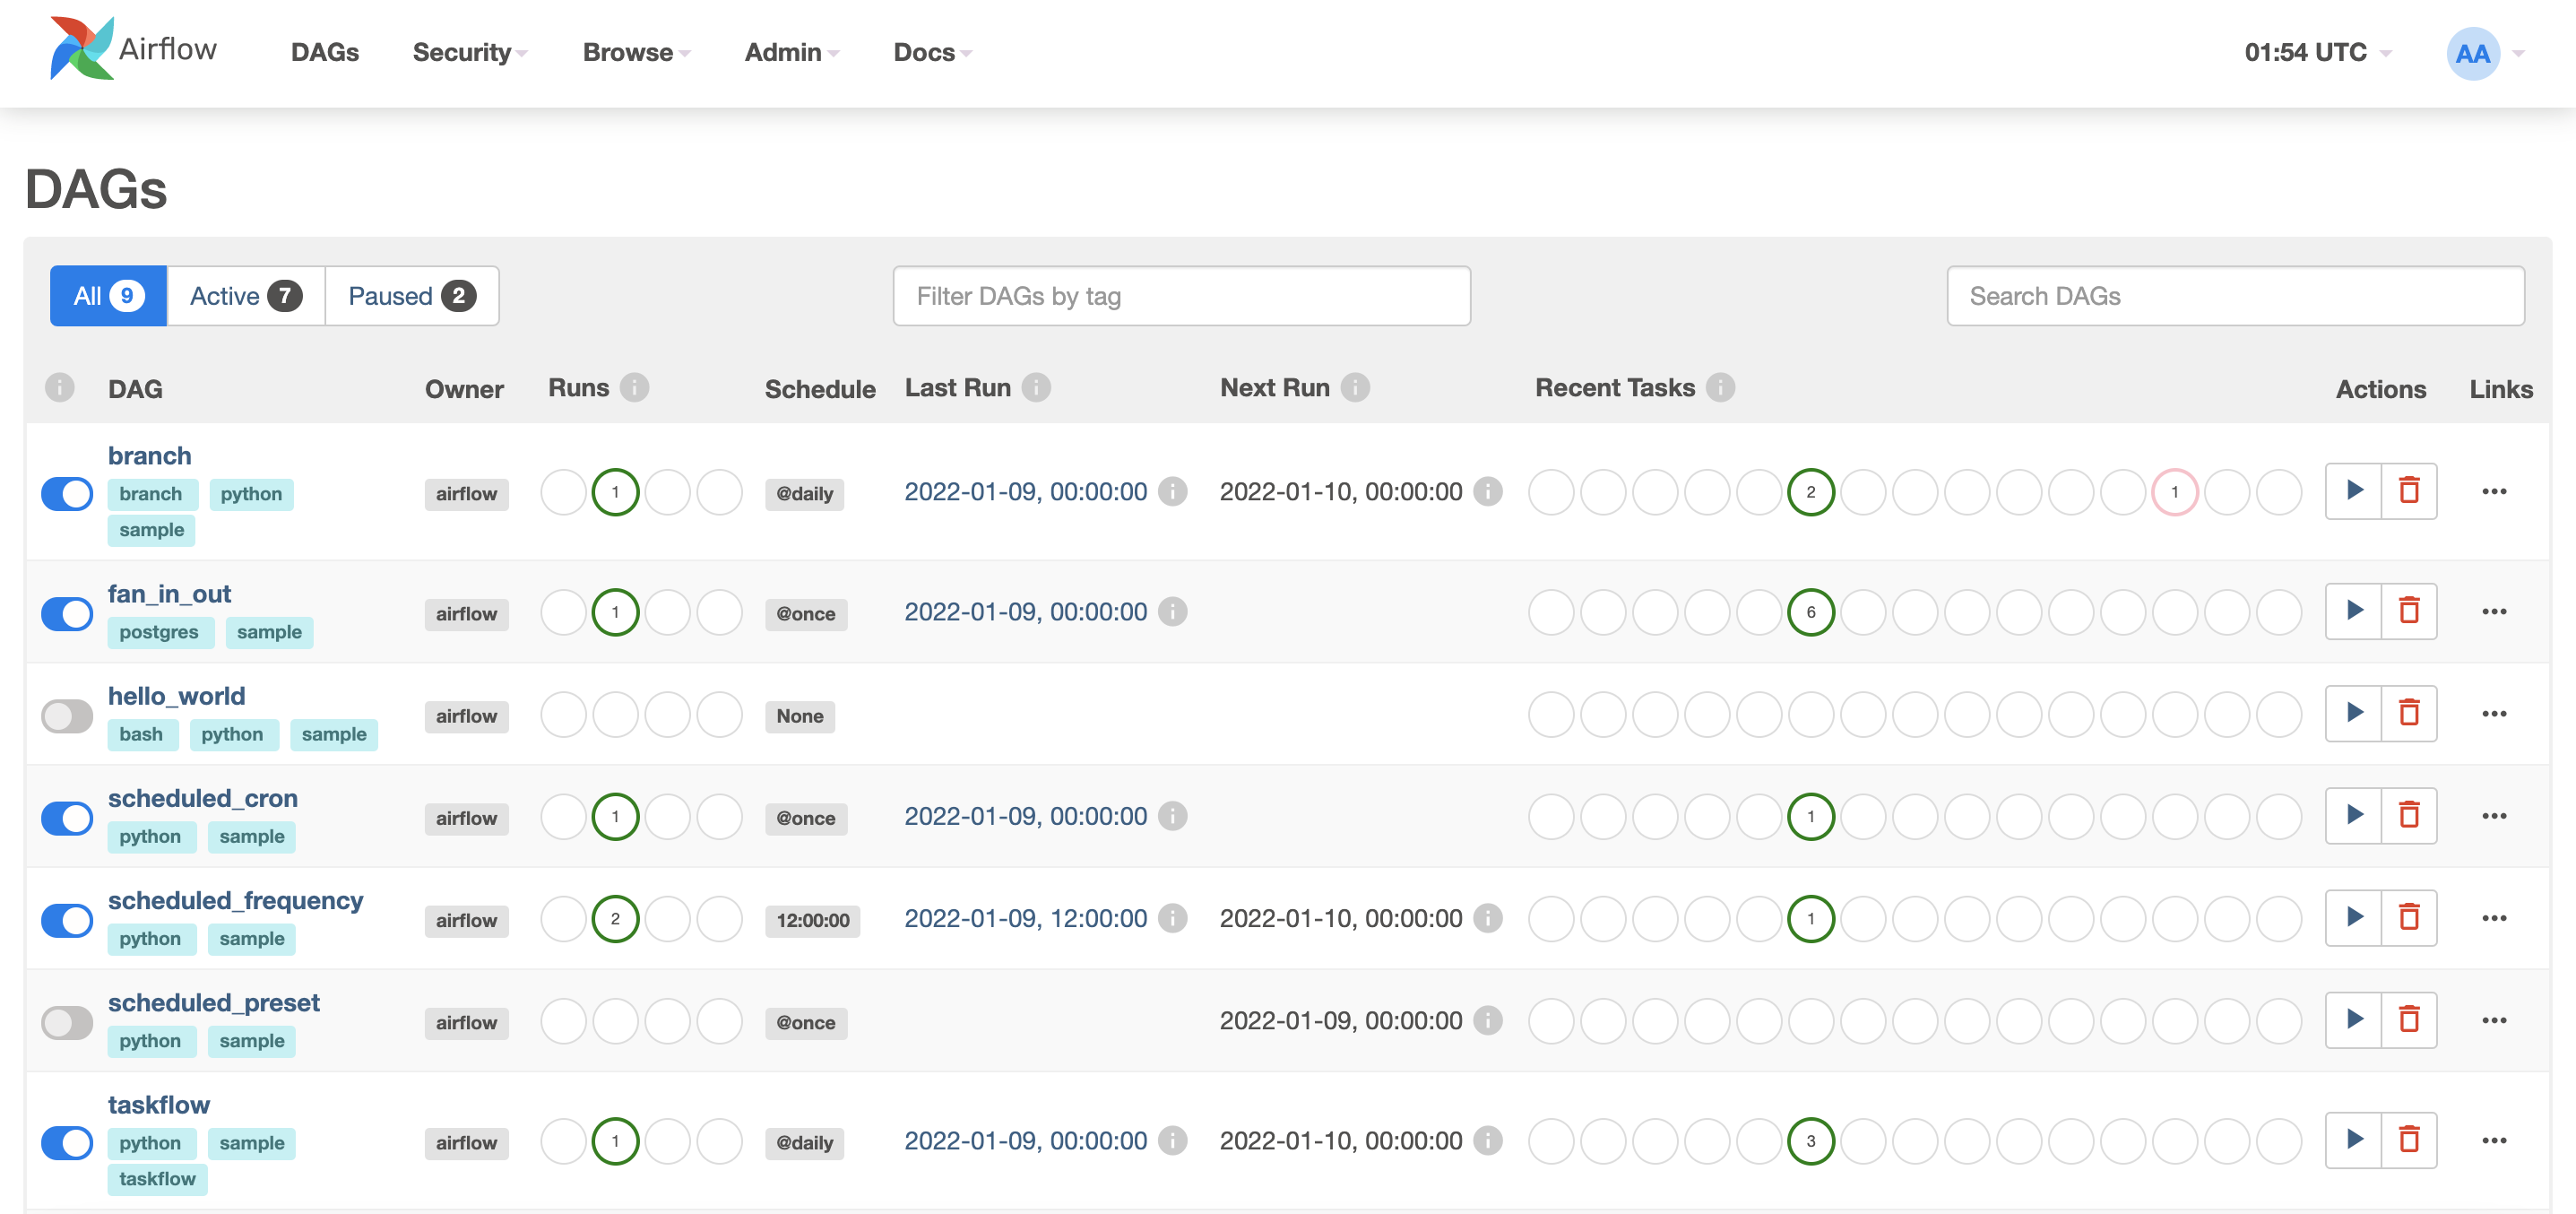
Task: Focus the Search DAGs input field
Action: pos(2234,296)
